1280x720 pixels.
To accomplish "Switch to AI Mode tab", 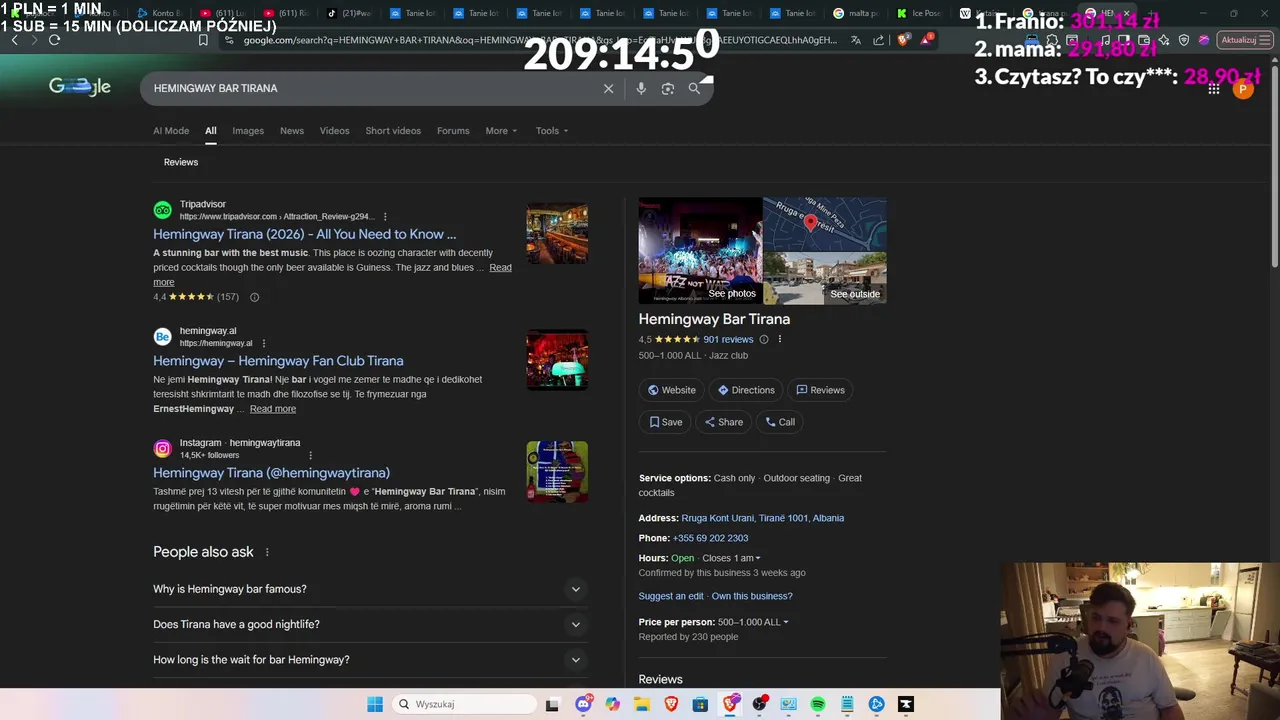I will [171, 131].
